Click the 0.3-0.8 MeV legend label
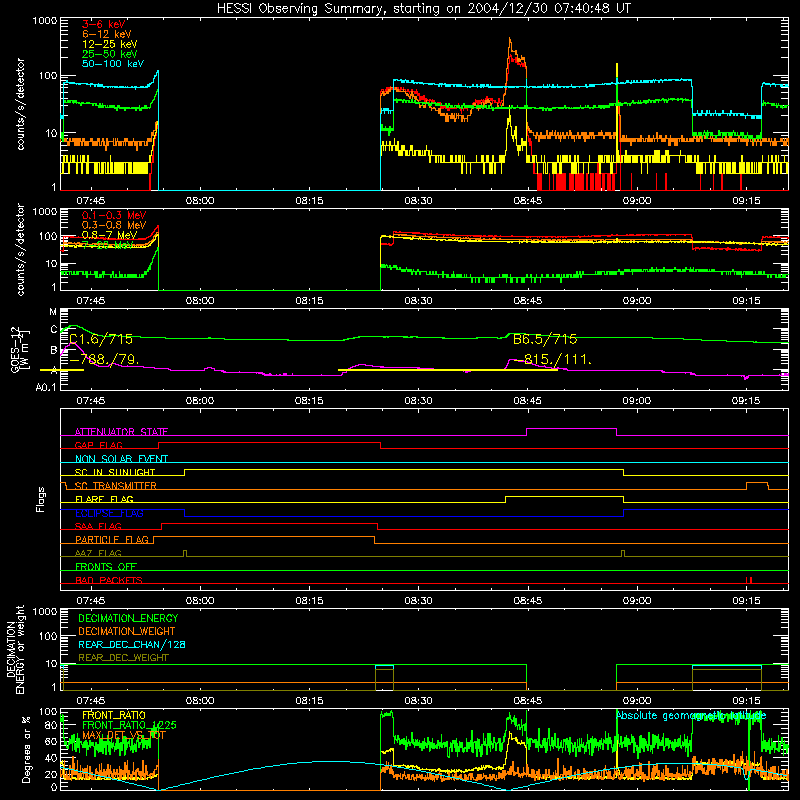Image resolution: width=800 pixels, height=800 pixels. tap(113, 225)
